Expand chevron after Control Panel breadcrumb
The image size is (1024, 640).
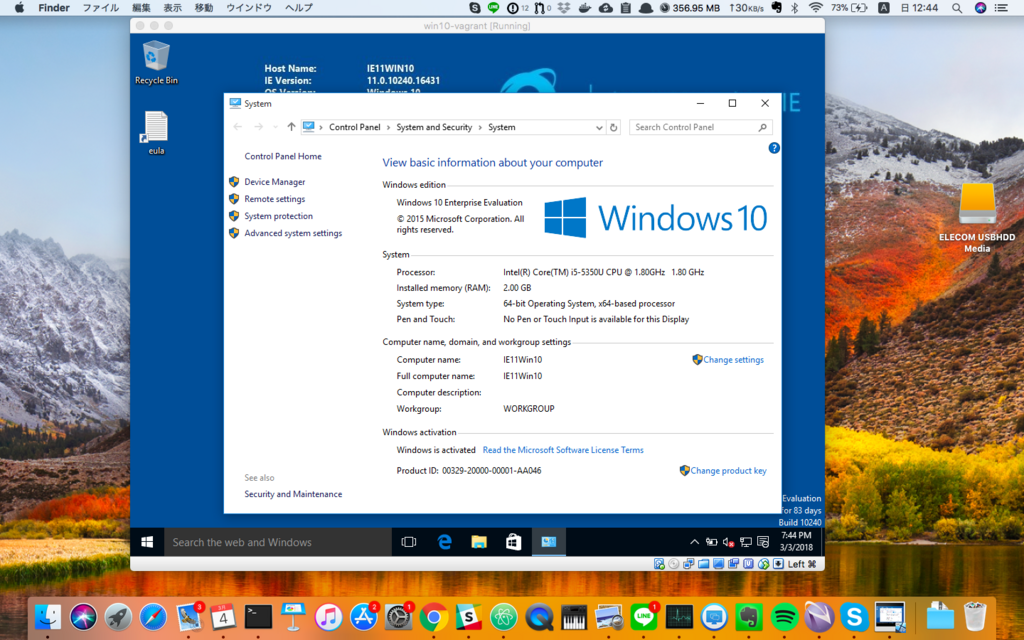pos(389,128)
